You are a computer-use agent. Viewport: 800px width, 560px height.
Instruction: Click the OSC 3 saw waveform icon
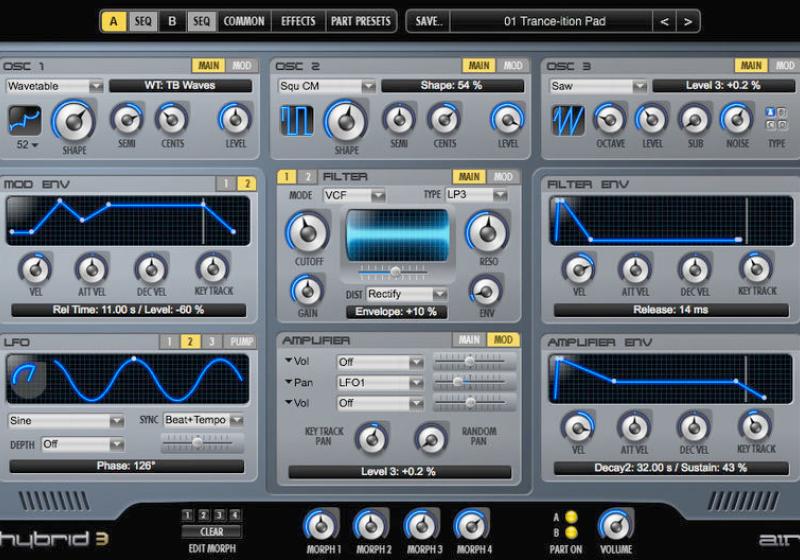click(x=568, y=120)
